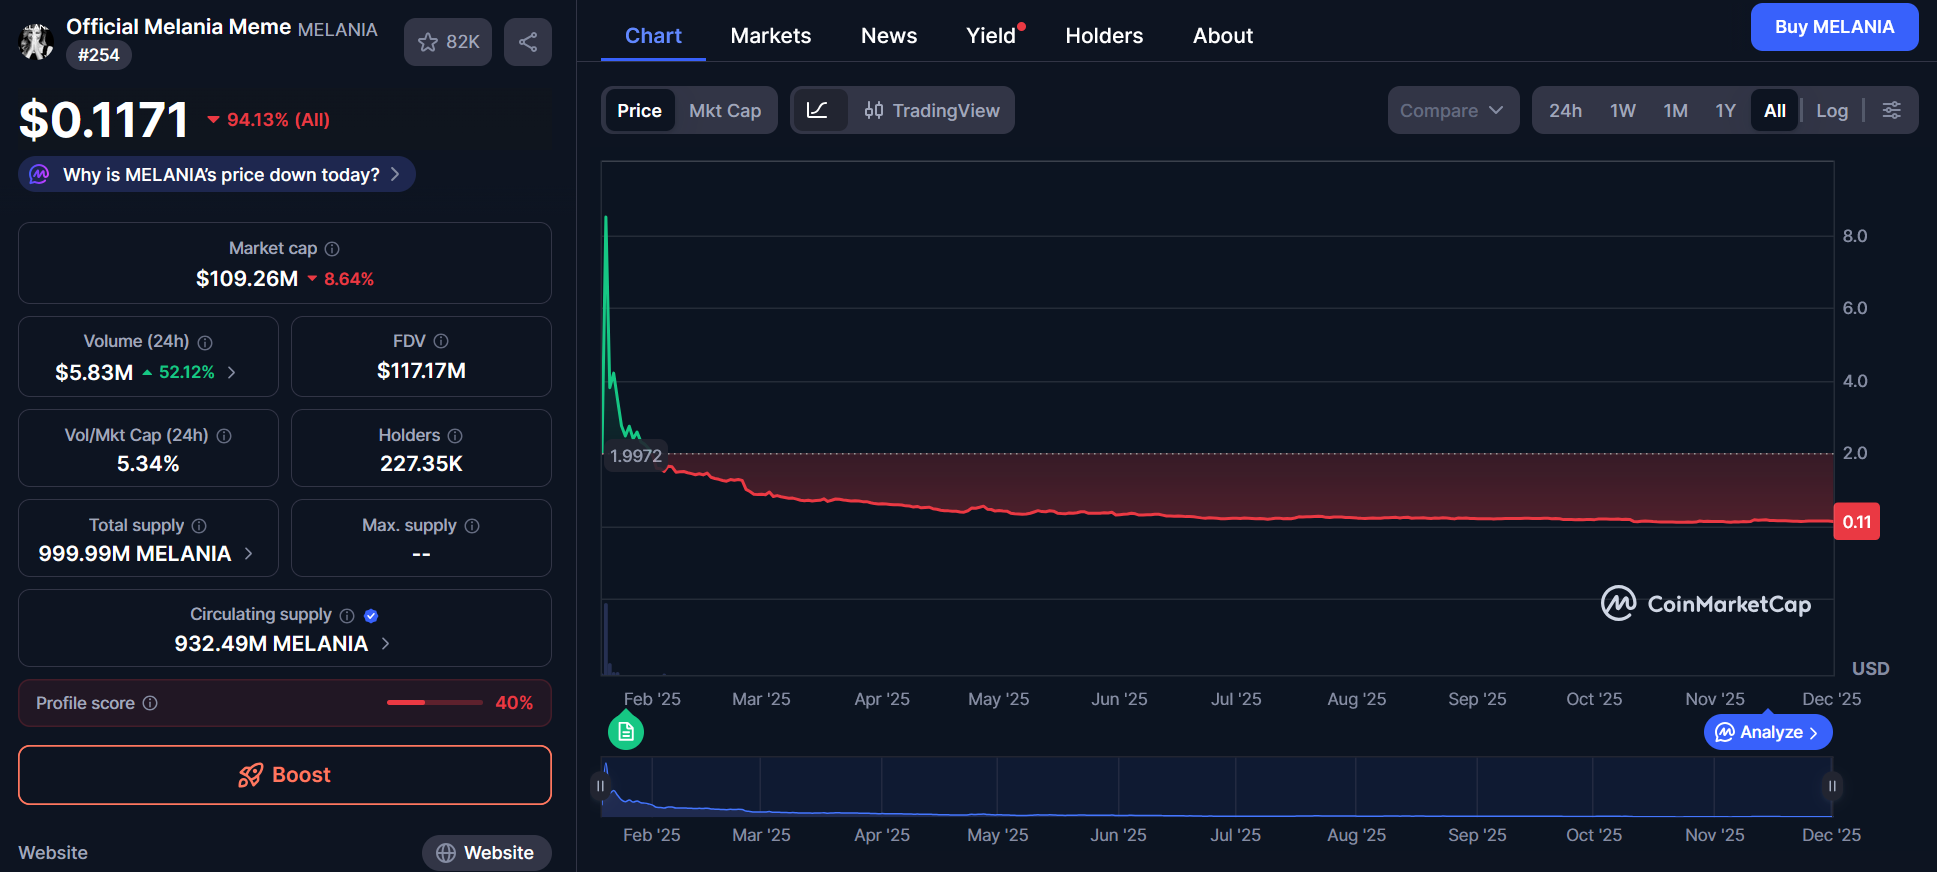
Task: Set the chart range to 1W
Action: pos(1623,110)
